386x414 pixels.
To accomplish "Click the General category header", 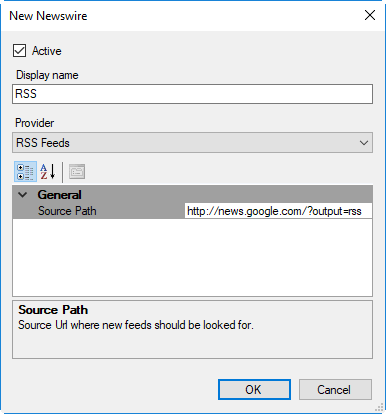I will 59,195.
